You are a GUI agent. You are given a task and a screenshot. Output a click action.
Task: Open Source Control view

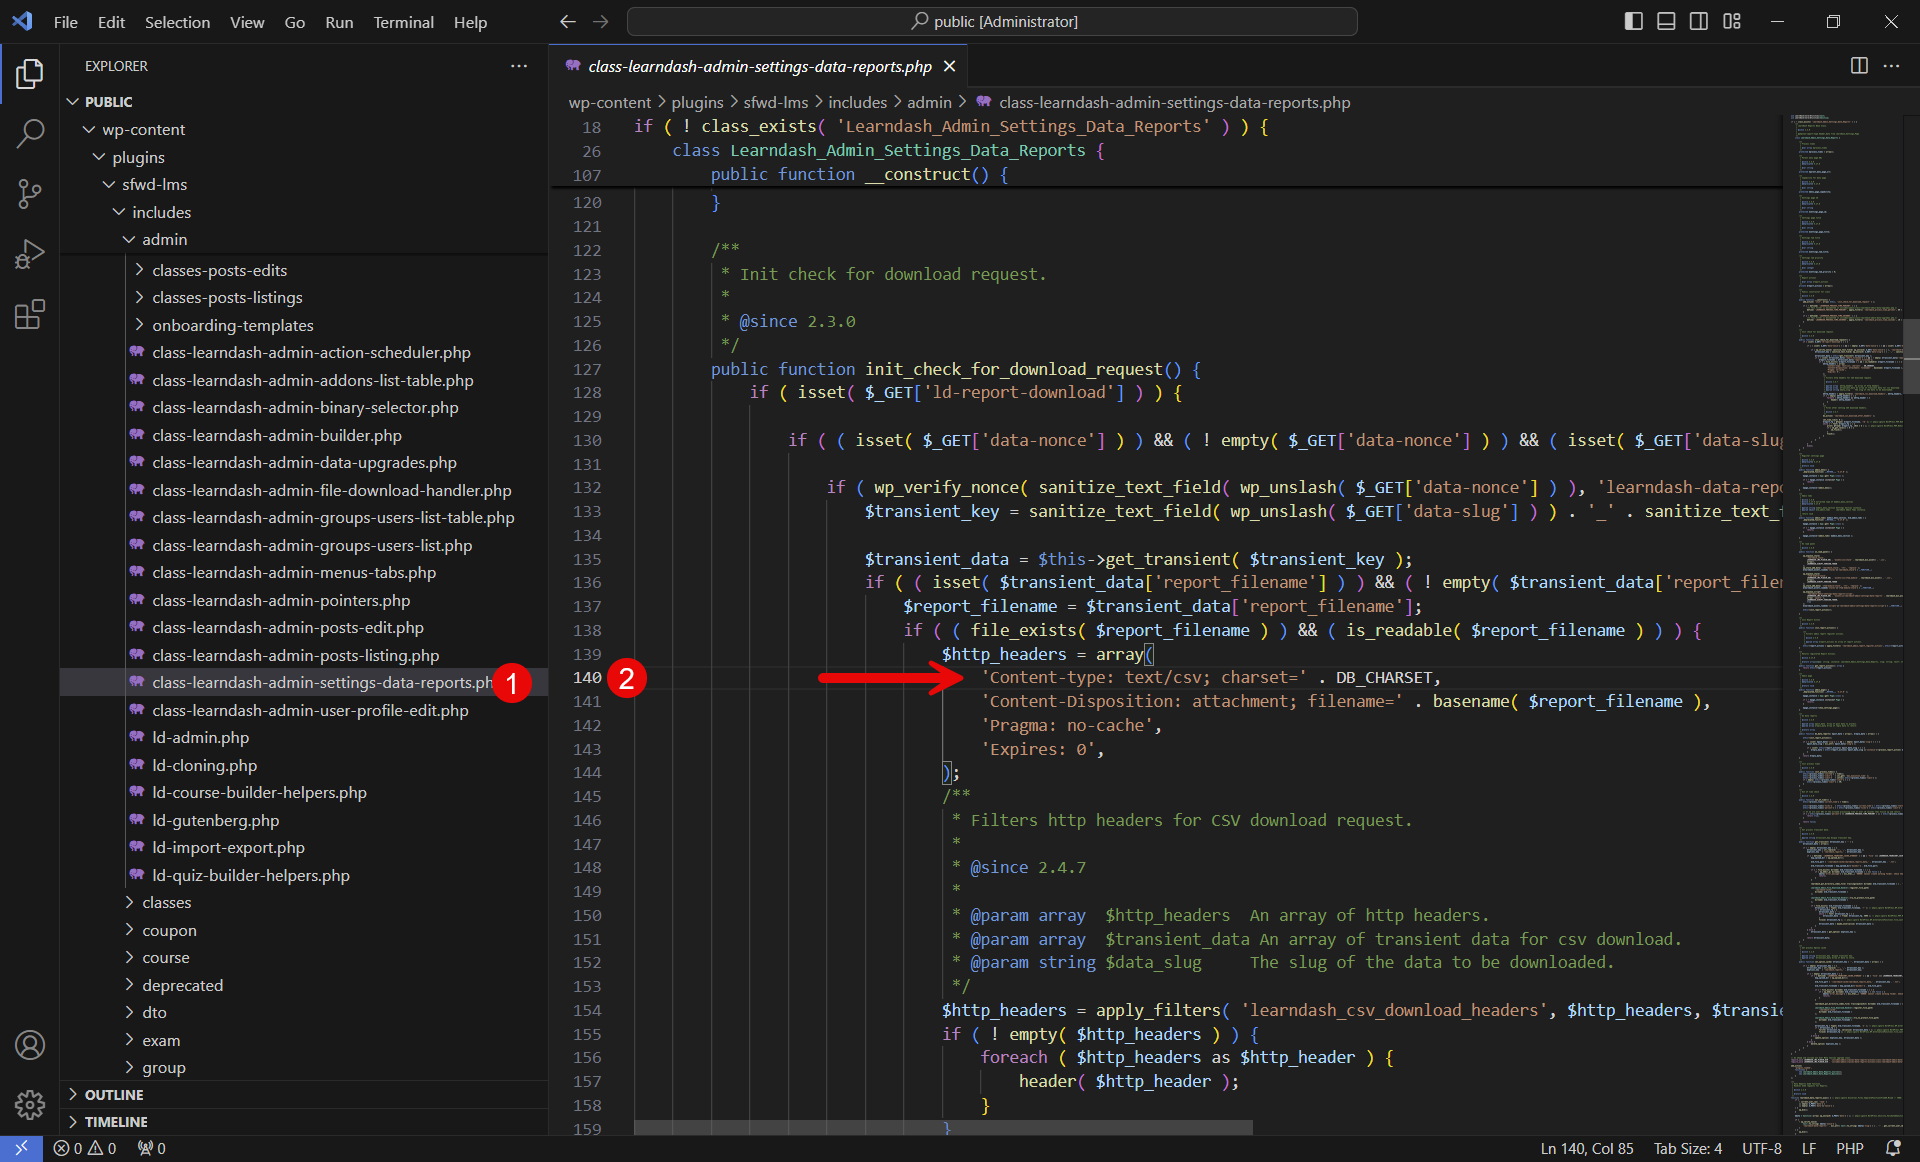30,193
